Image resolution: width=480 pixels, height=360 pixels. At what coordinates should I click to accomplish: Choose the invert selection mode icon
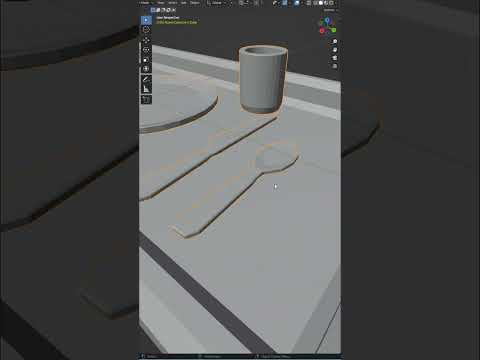pos(168,10)
